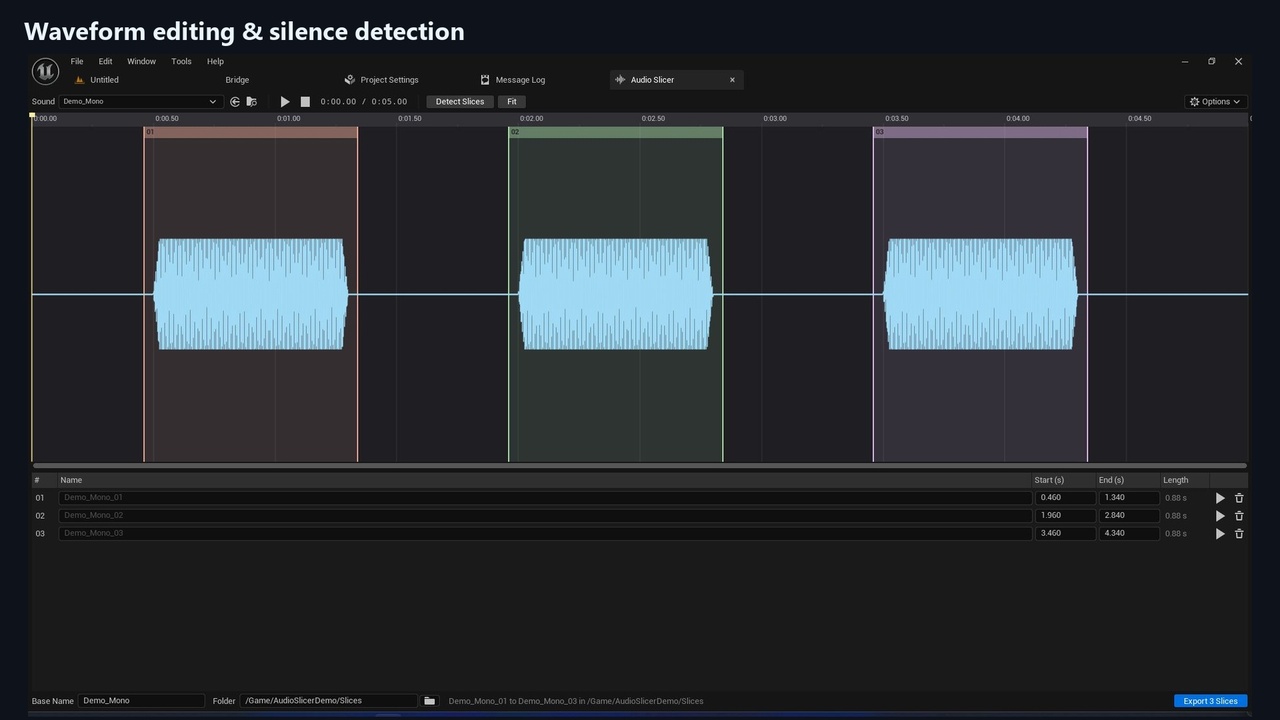Open the Edit menu
This screenshot has width=1280, height=720.
pyautogui.click(x=105, y=61)
